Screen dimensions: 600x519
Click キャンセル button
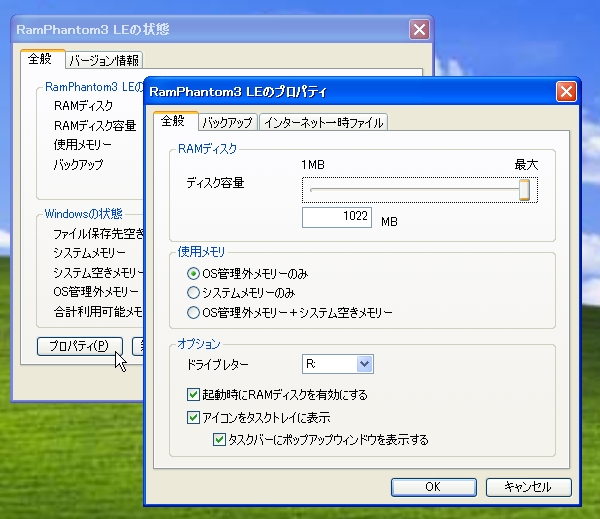coord(528,487)
